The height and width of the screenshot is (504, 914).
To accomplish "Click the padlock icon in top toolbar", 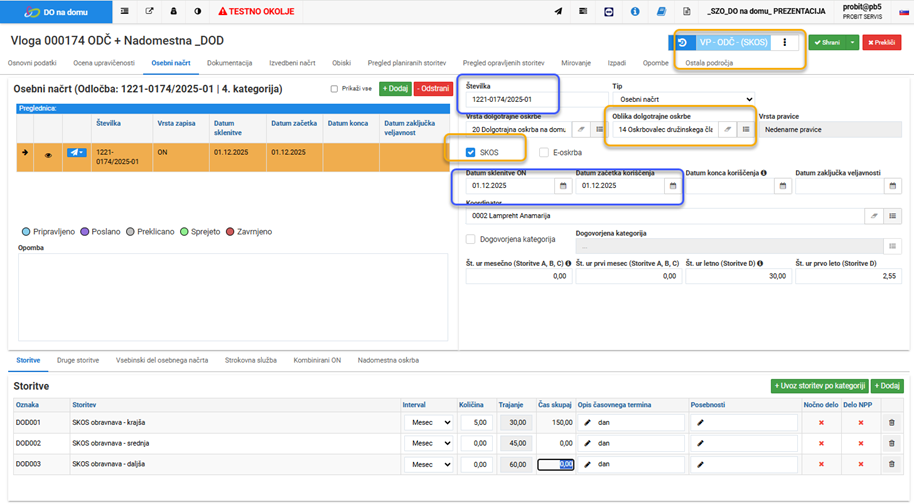I will tap(173, 11).
